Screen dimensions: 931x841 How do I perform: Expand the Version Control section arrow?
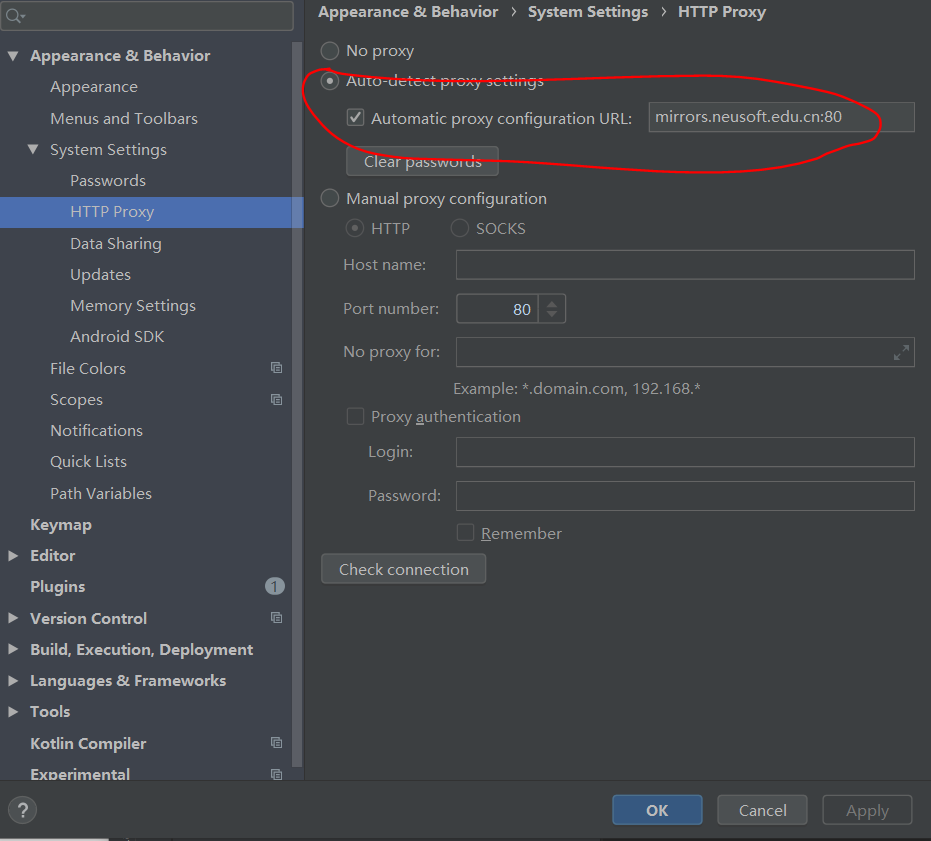click(x=12, y=618)
